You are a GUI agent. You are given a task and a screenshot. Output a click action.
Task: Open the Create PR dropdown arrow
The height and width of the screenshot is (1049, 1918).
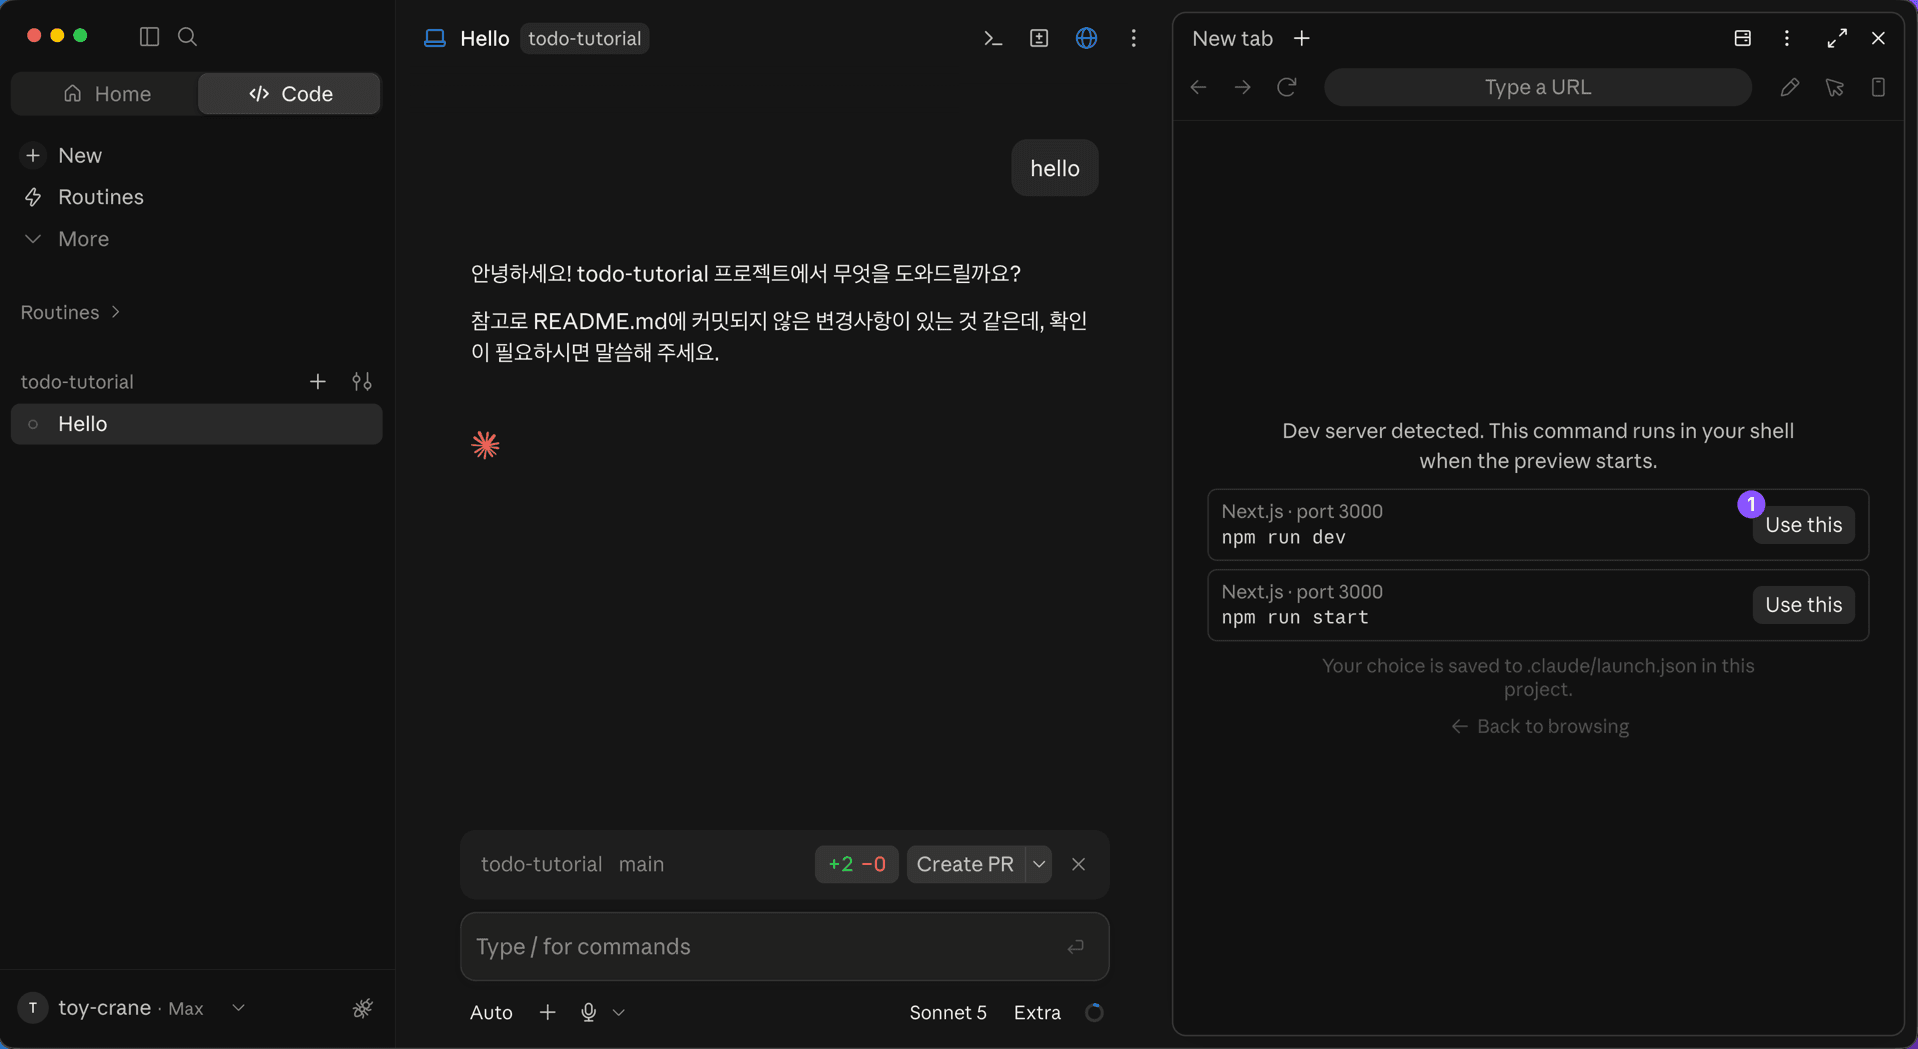pos(1039,864)
